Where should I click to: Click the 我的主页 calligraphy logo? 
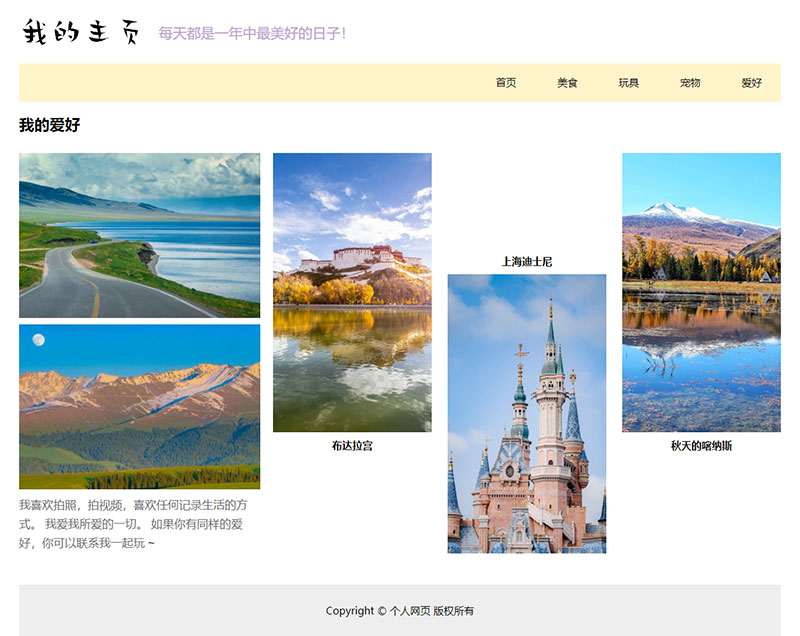(81, 32)
